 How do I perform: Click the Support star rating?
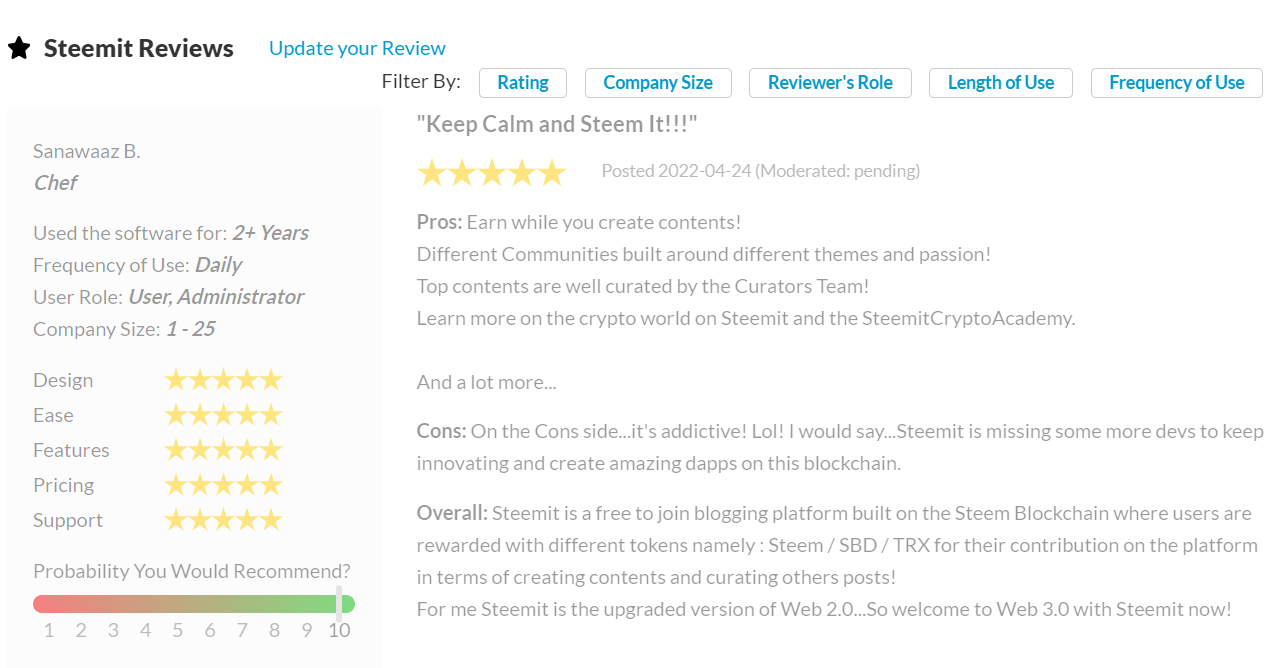point(223,520)
